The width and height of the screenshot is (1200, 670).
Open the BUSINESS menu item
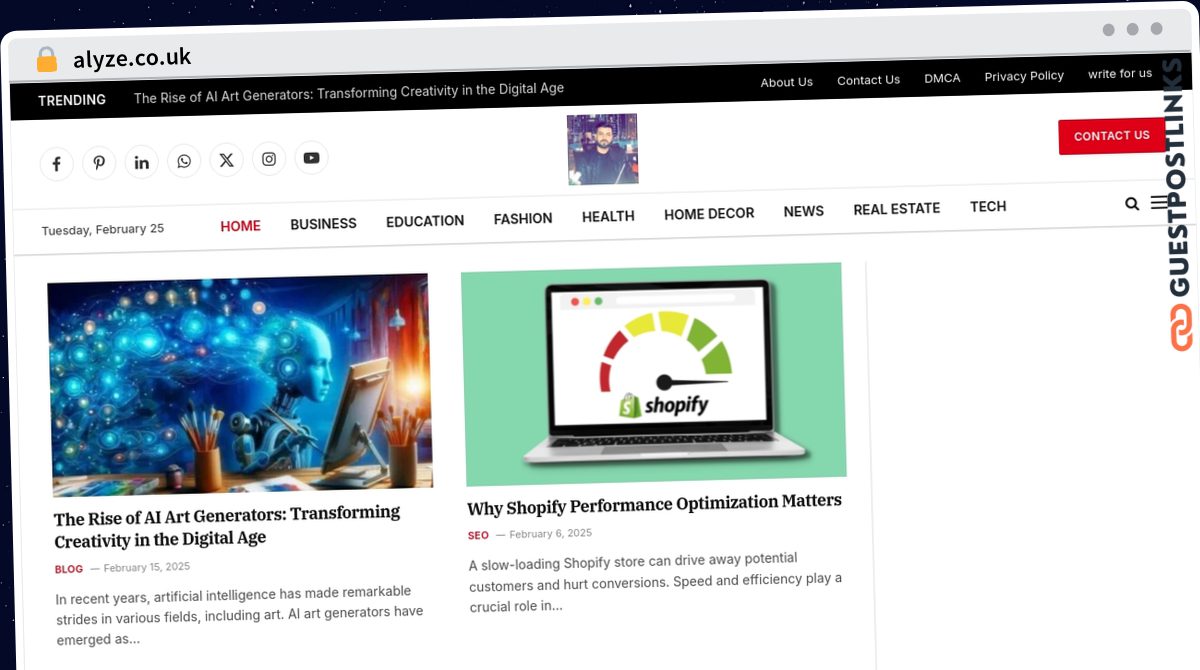click(x=323, y=224)
